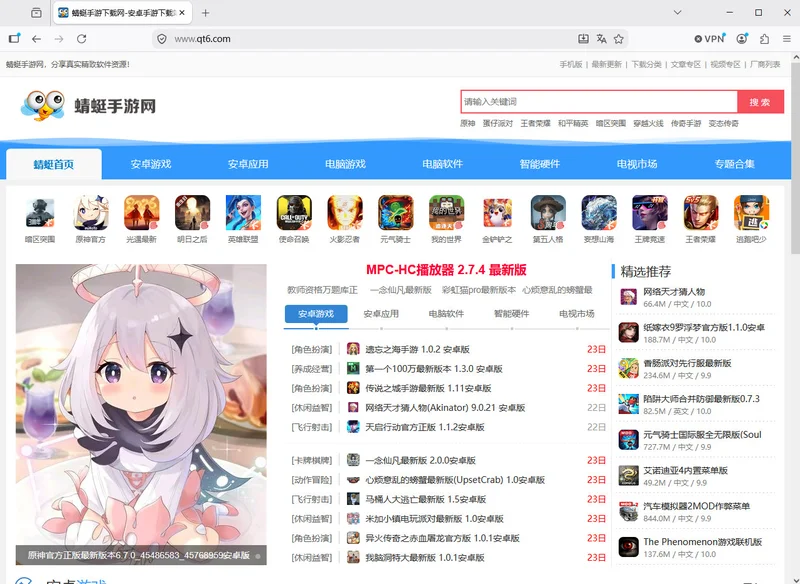Open the 我的世界 game icon

[446, 213]
